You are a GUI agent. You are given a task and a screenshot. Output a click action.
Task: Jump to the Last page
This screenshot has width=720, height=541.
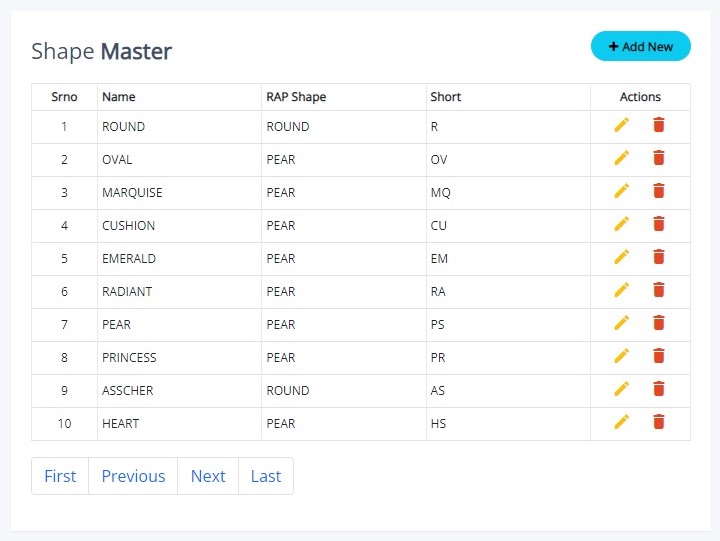click(x=266, y=476)
